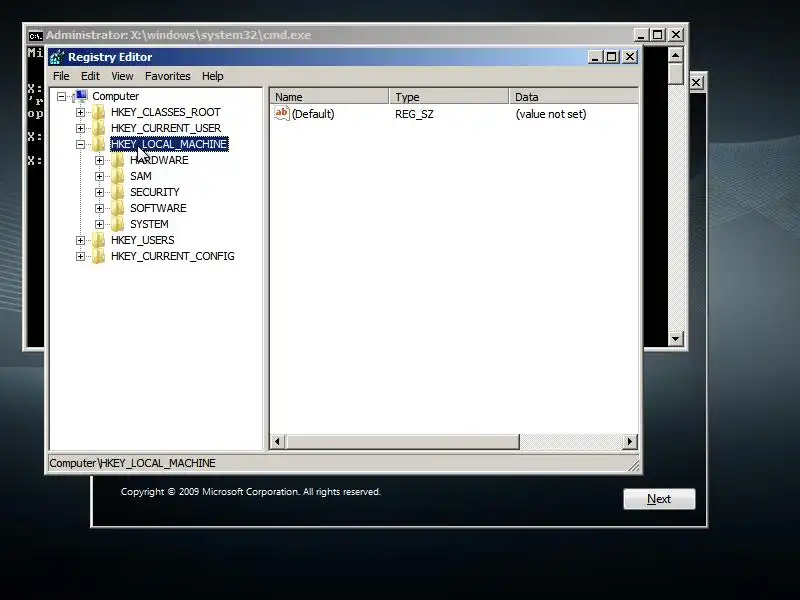The image size is (800, 600).
Task: Expand the SECURITY subkey
Action: (99, 192)
